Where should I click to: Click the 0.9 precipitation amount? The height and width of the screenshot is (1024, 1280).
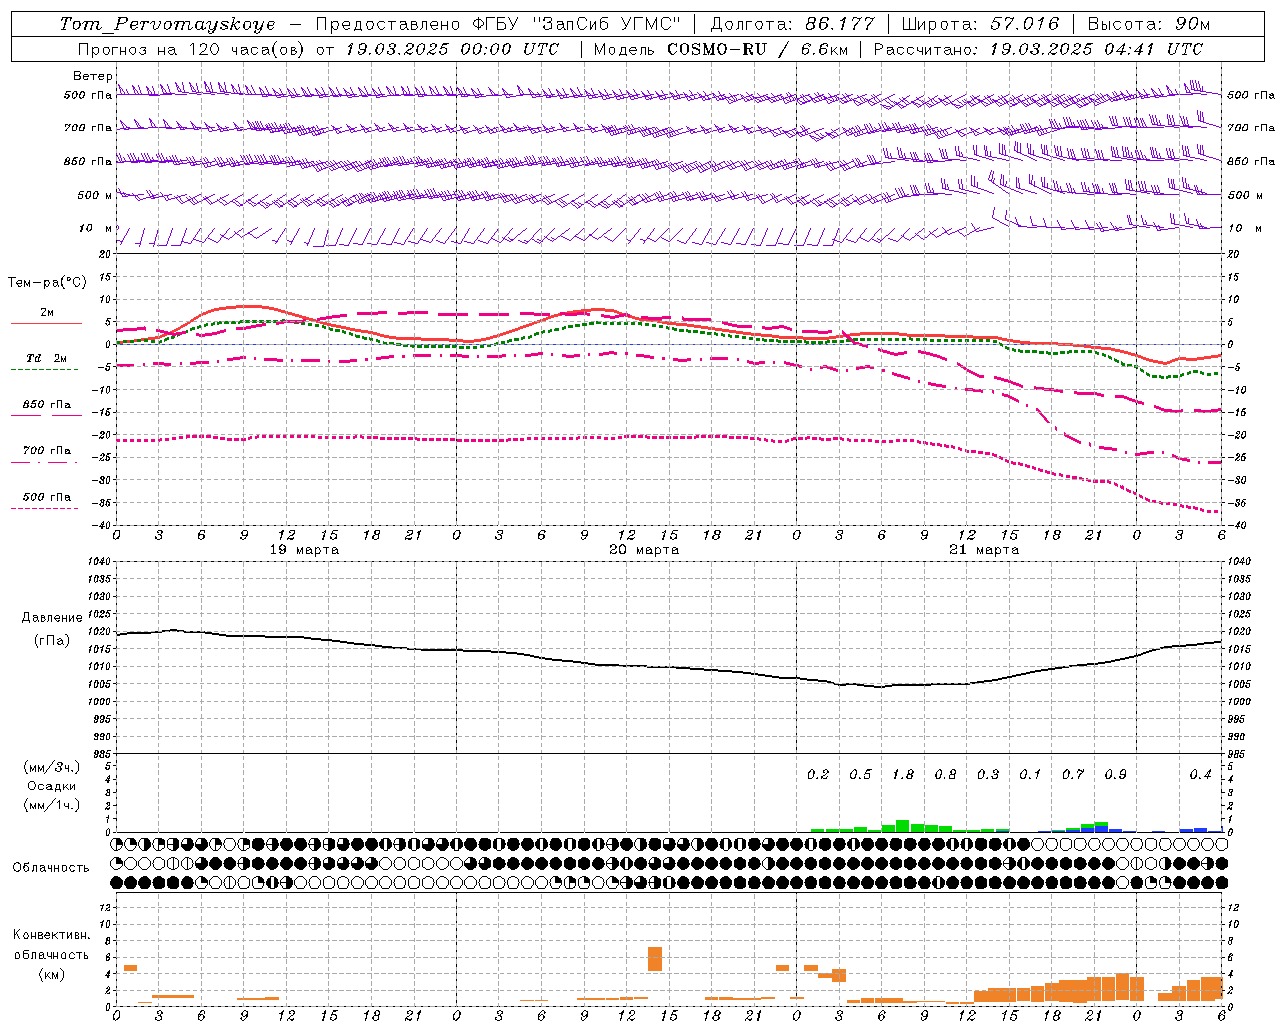click(1115, 774)
